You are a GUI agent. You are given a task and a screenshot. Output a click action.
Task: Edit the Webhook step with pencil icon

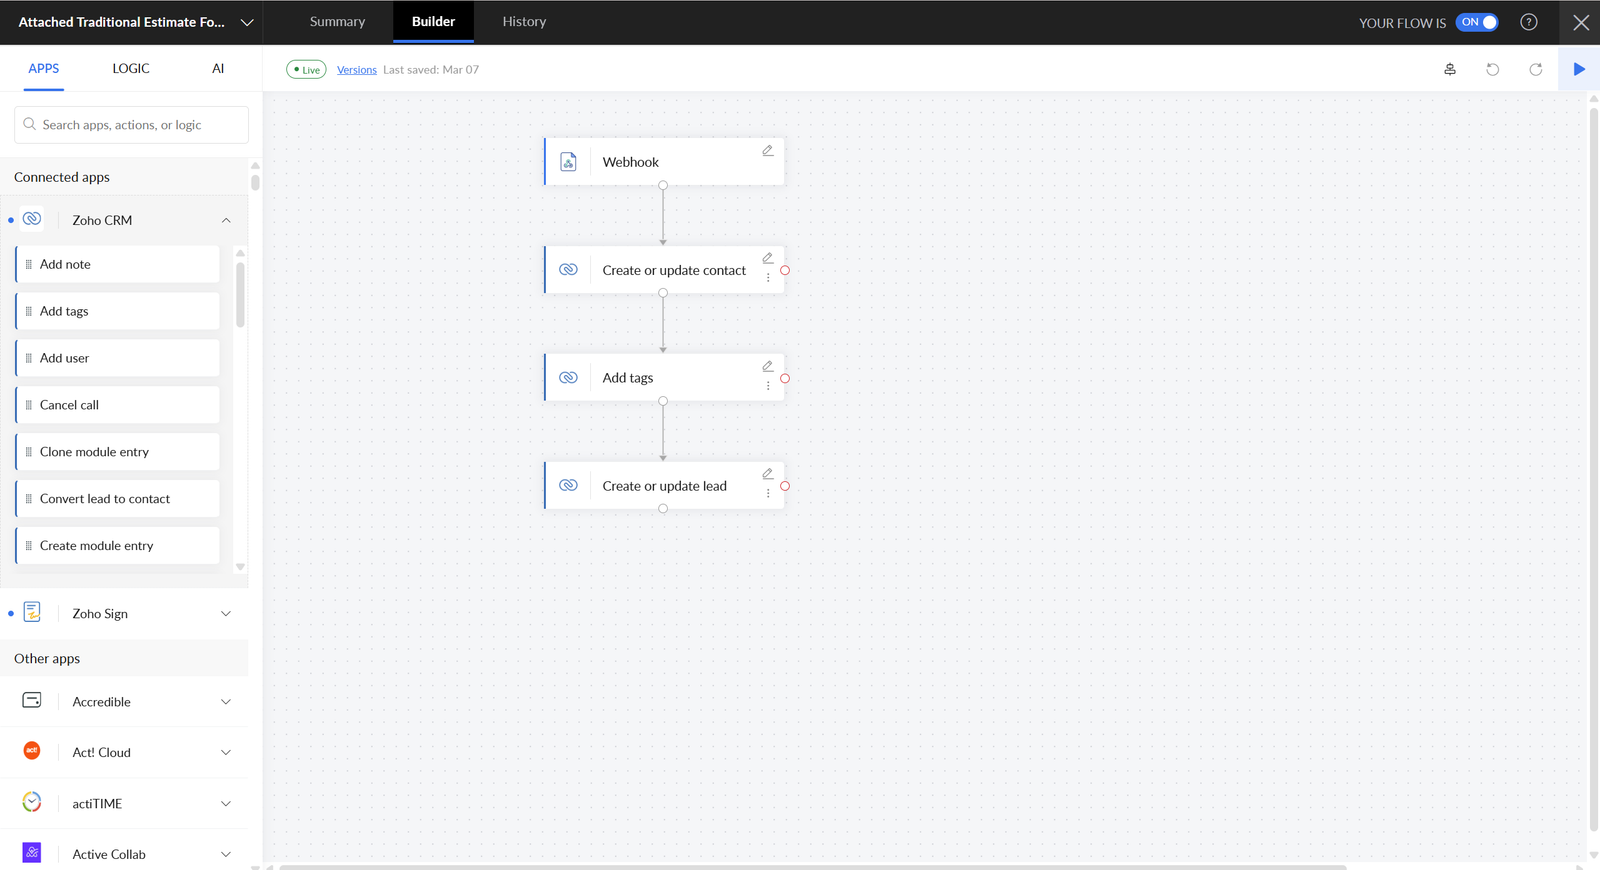[x=768, y=151]
